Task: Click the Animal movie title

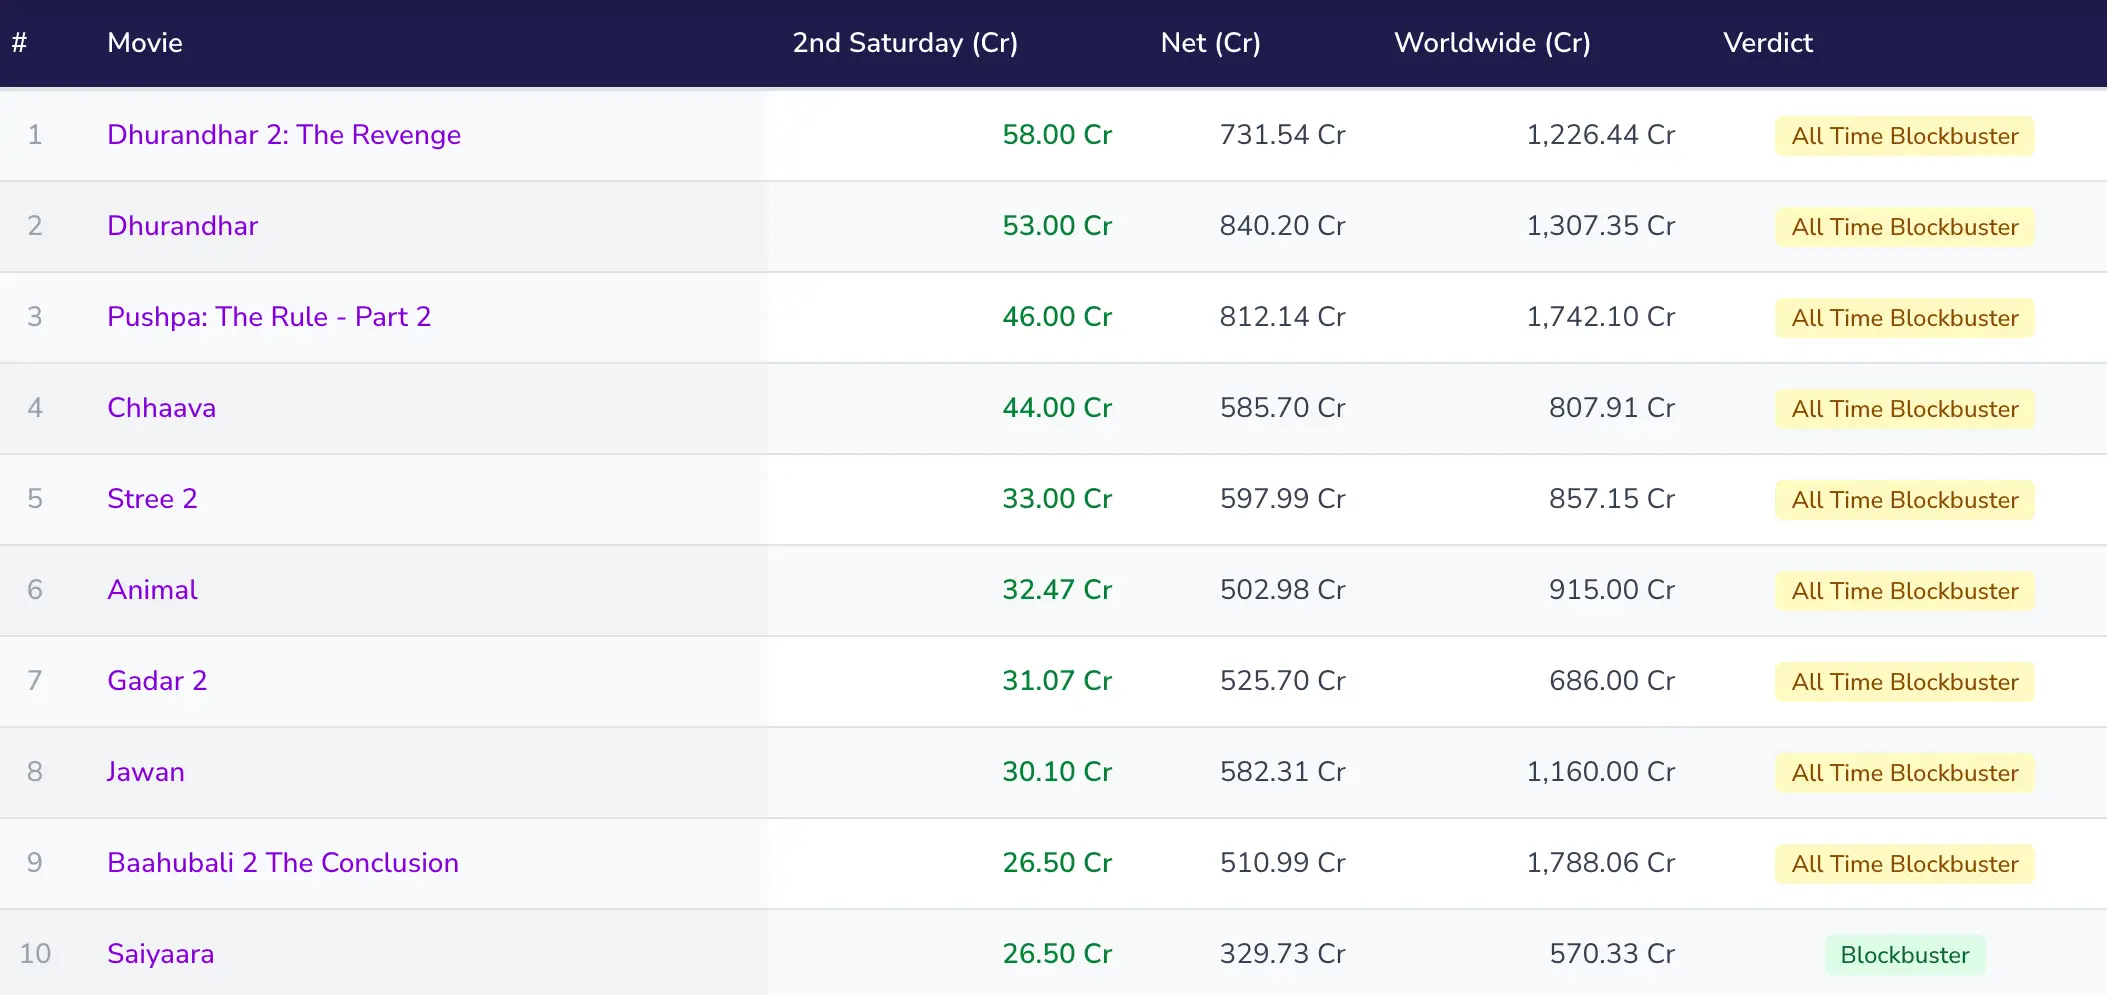Action: [x=152, y=590]
